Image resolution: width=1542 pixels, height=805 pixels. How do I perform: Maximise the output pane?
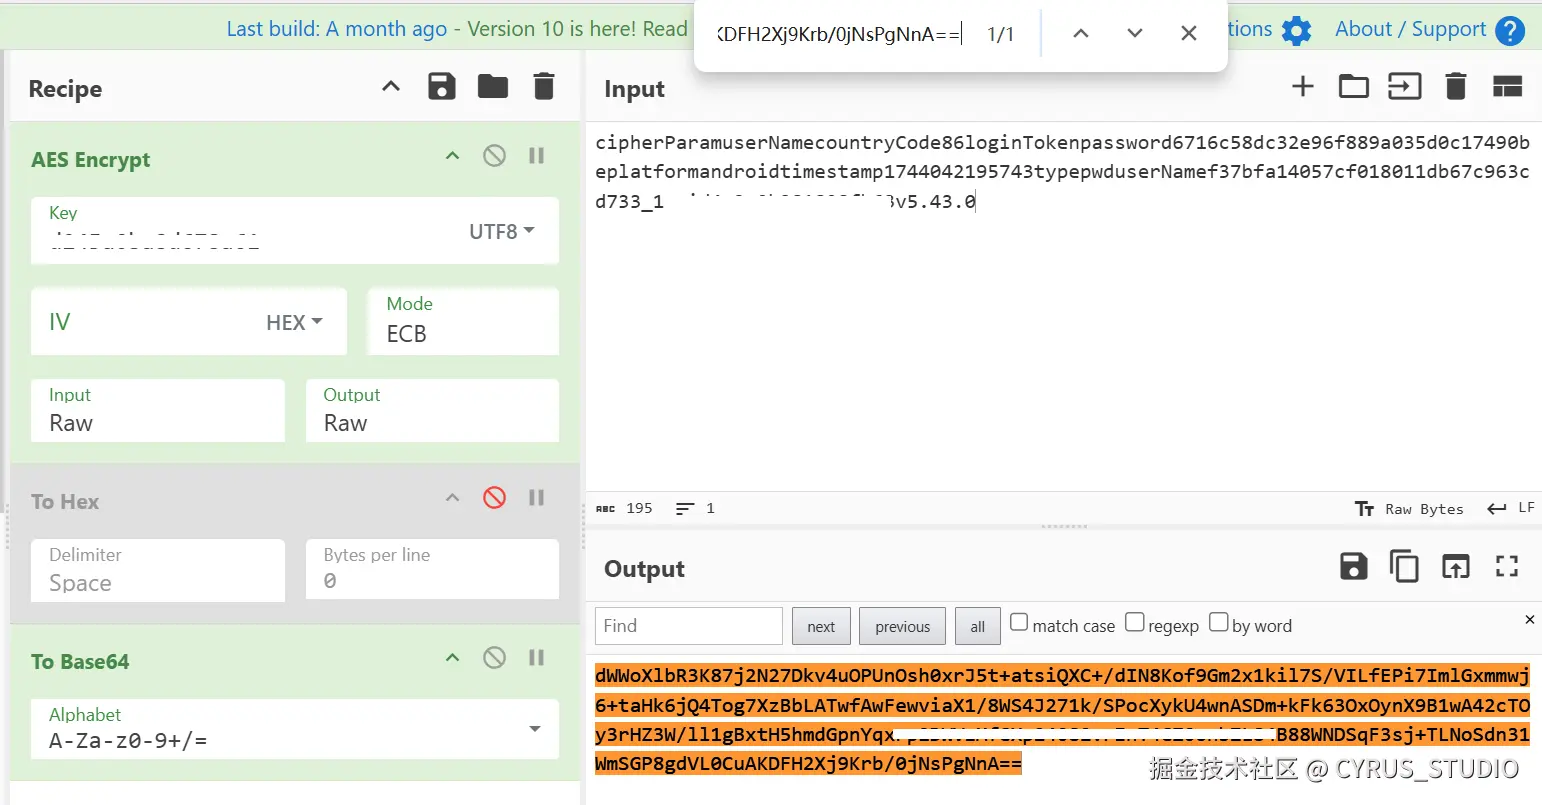click(x=1507, y=567)
